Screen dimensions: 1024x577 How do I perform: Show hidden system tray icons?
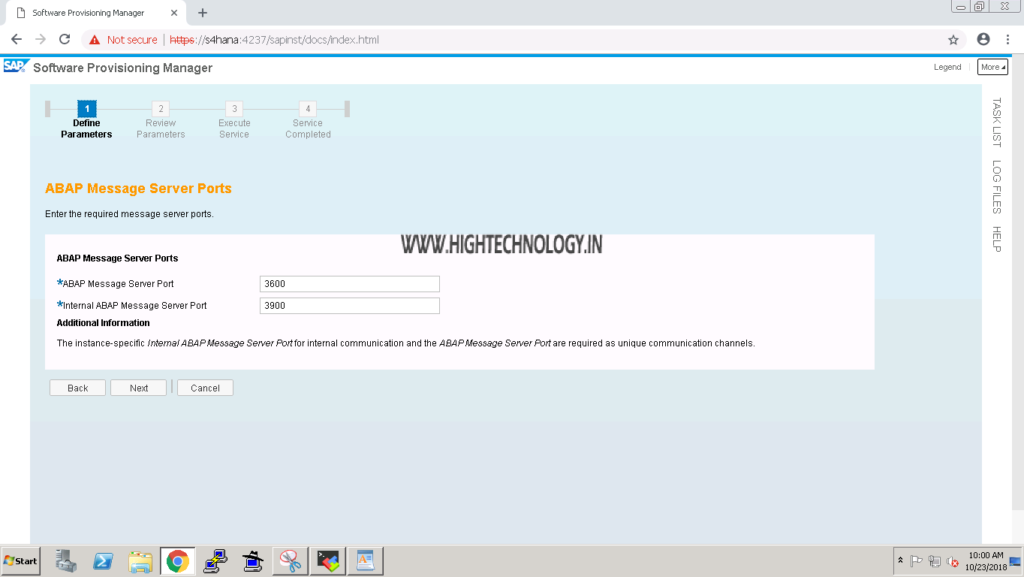(901, 561)
